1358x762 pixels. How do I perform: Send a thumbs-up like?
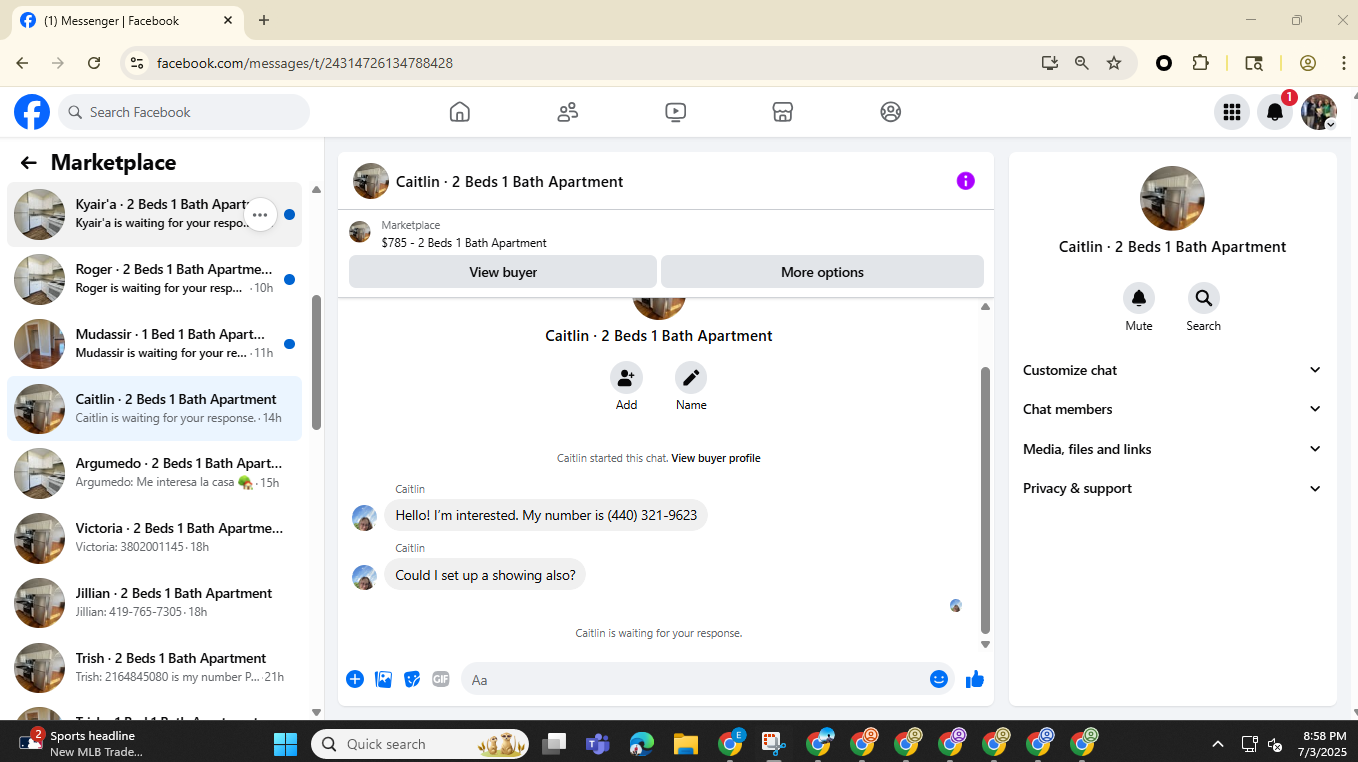(975, 679)
